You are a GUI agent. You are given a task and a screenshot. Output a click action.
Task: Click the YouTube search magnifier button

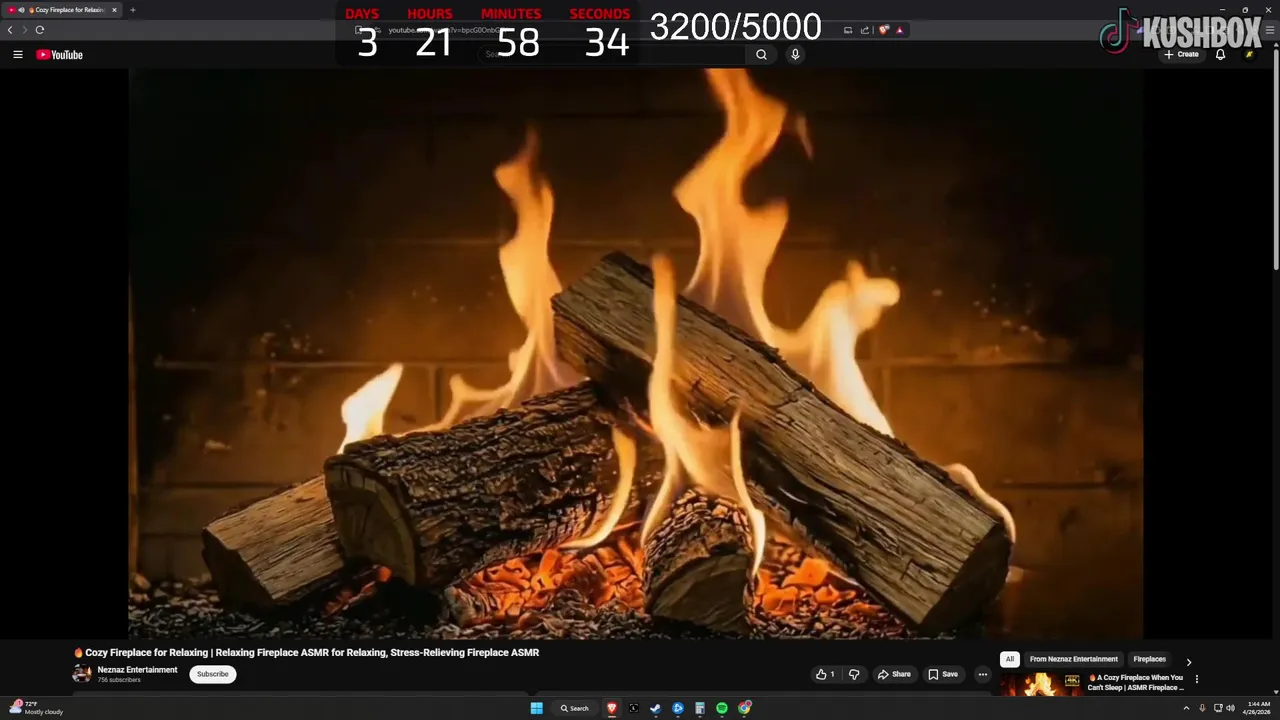[x=761, y=55]
